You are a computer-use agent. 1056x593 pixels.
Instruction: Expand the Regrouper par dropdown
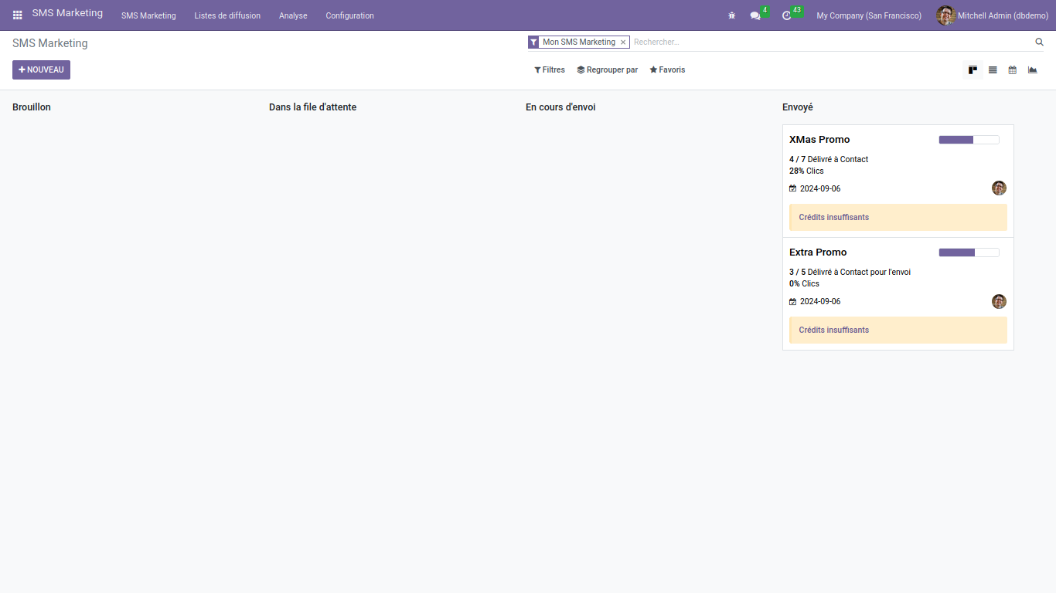click(607, 70)
